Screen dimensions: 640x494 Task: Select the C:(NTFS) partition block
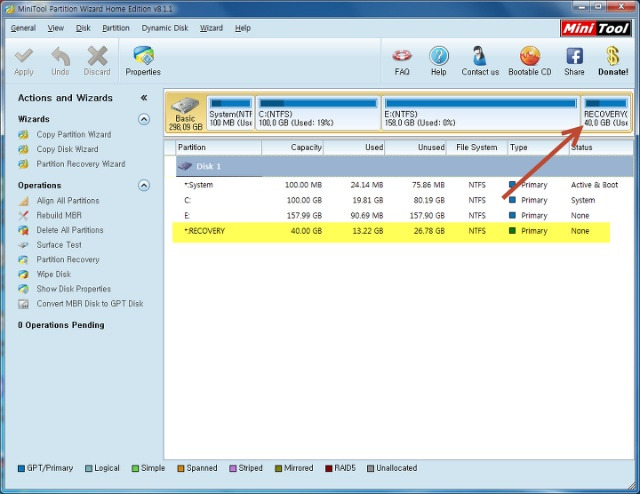(x=318, y=113)
